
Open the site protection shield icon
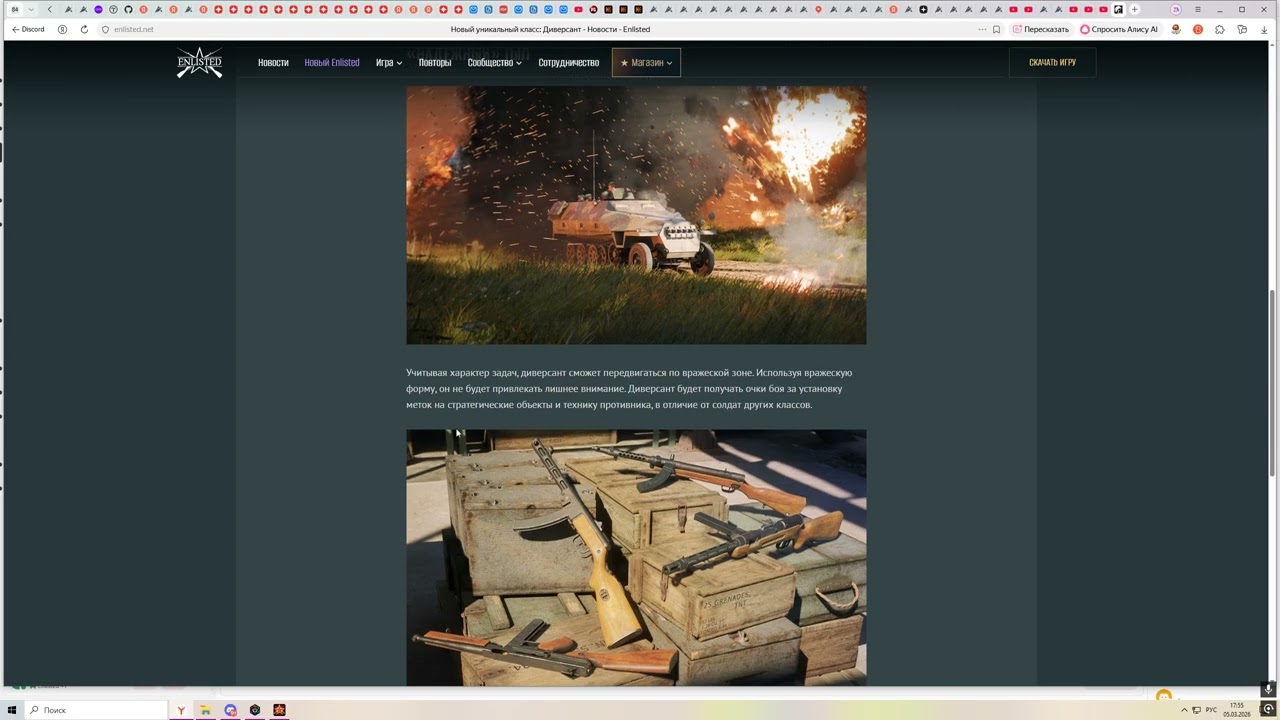click(105, 29)
